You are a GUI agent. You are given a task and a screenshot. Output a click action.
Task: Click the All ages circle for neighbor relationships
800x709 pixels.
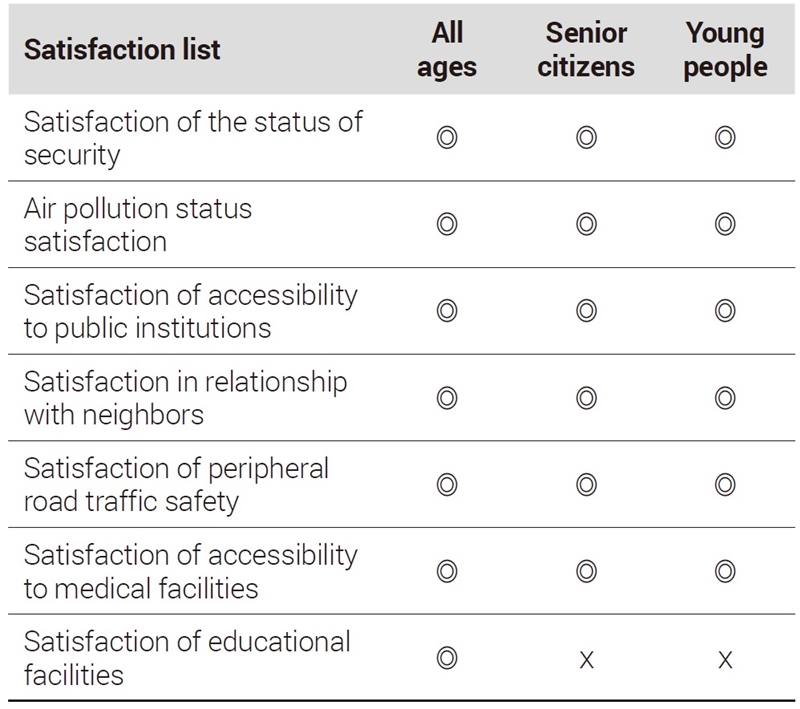click(x=447, y=398)
